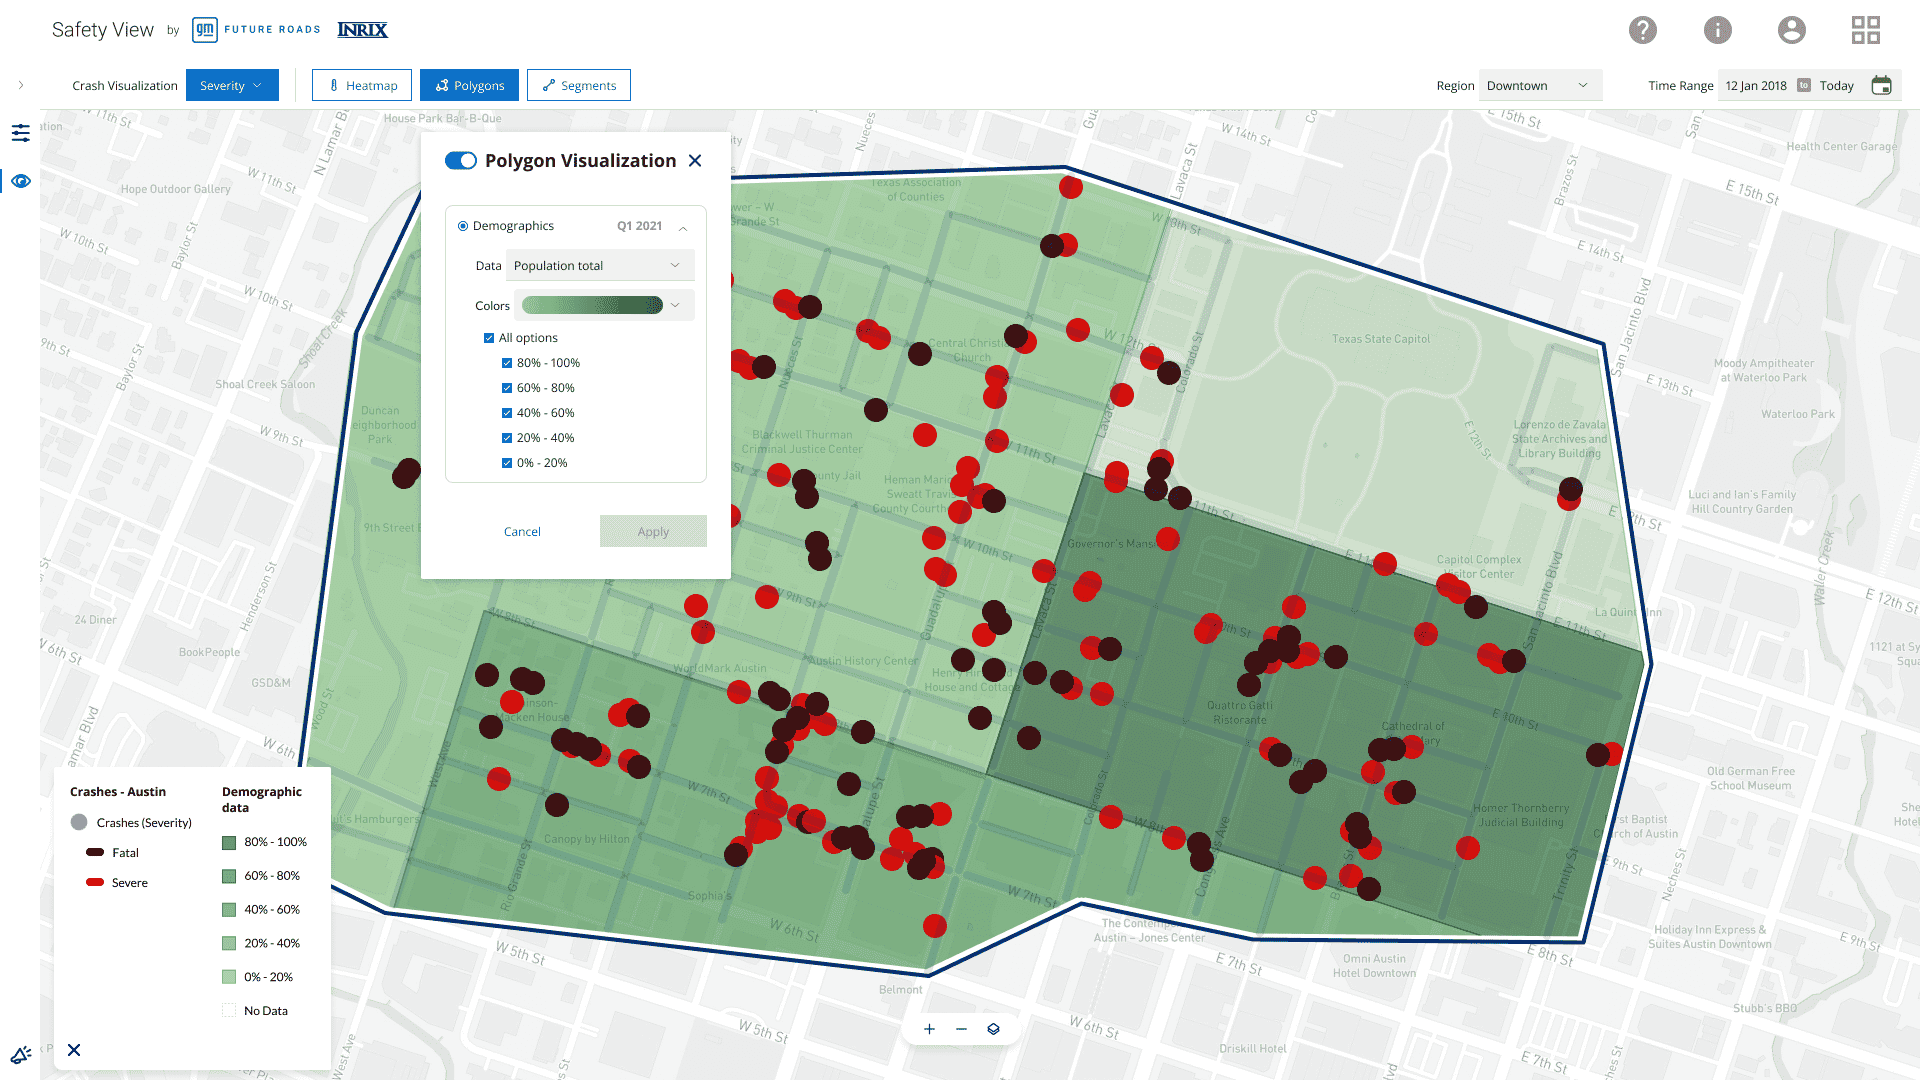Viewport: 1920px width, 1080px height.
Task: Click the Fatal legend marker
Action: 95,852
